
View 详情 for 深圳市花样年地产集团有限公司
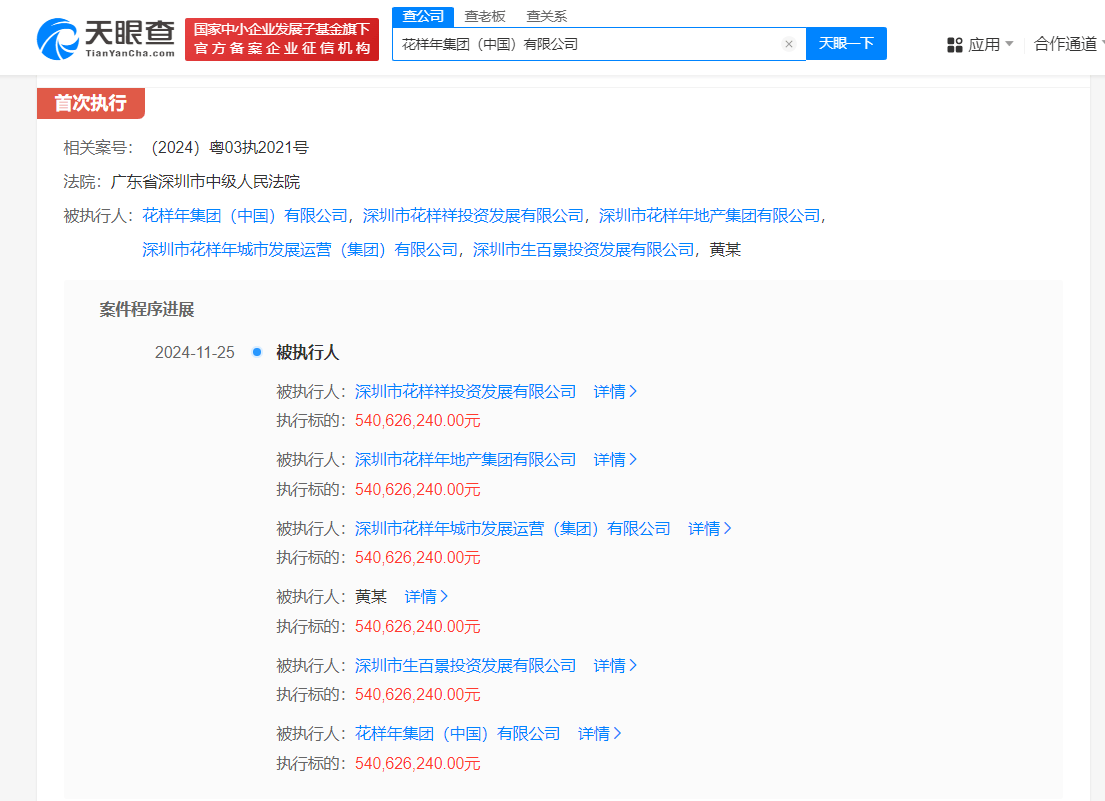click(x=615, y=460)
